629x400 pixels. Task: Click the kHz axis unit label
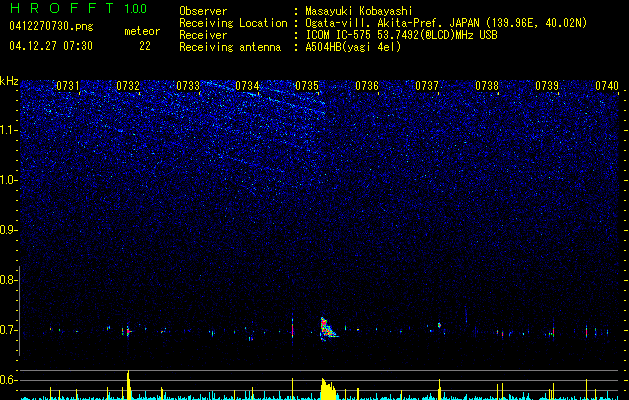[x=9, y=81]
